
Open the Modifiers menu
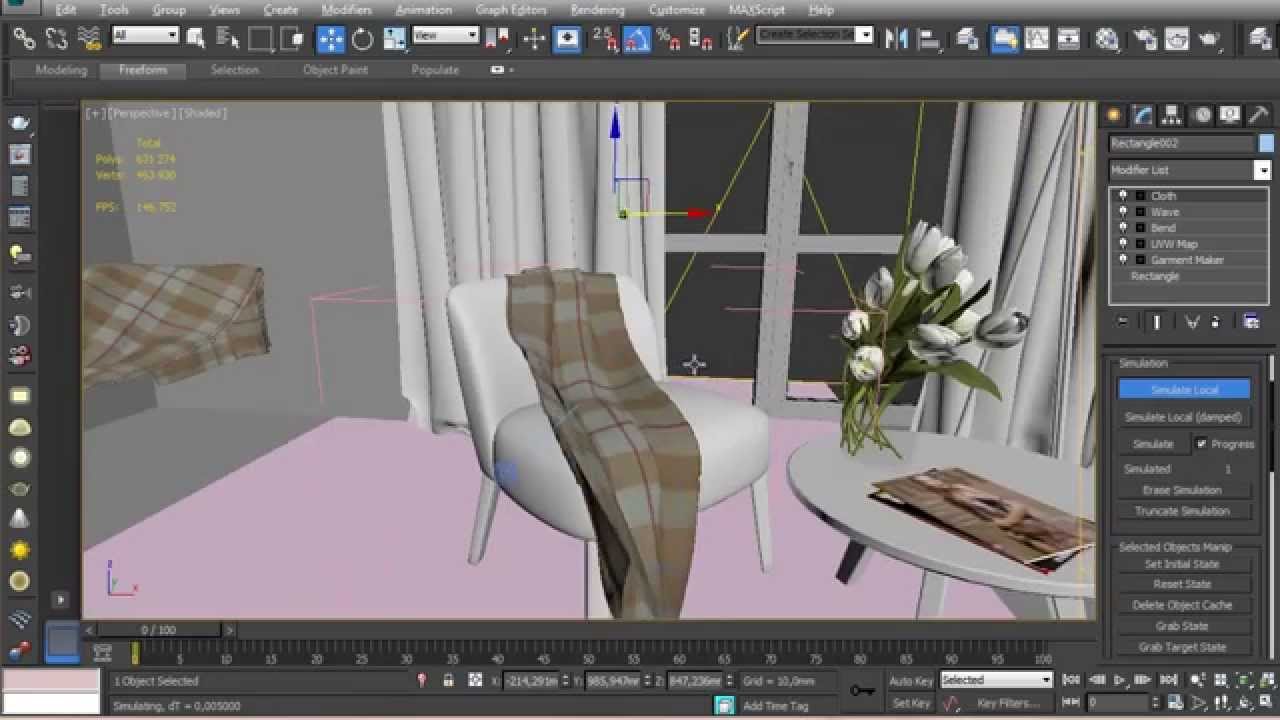click(x=347, y=9)
